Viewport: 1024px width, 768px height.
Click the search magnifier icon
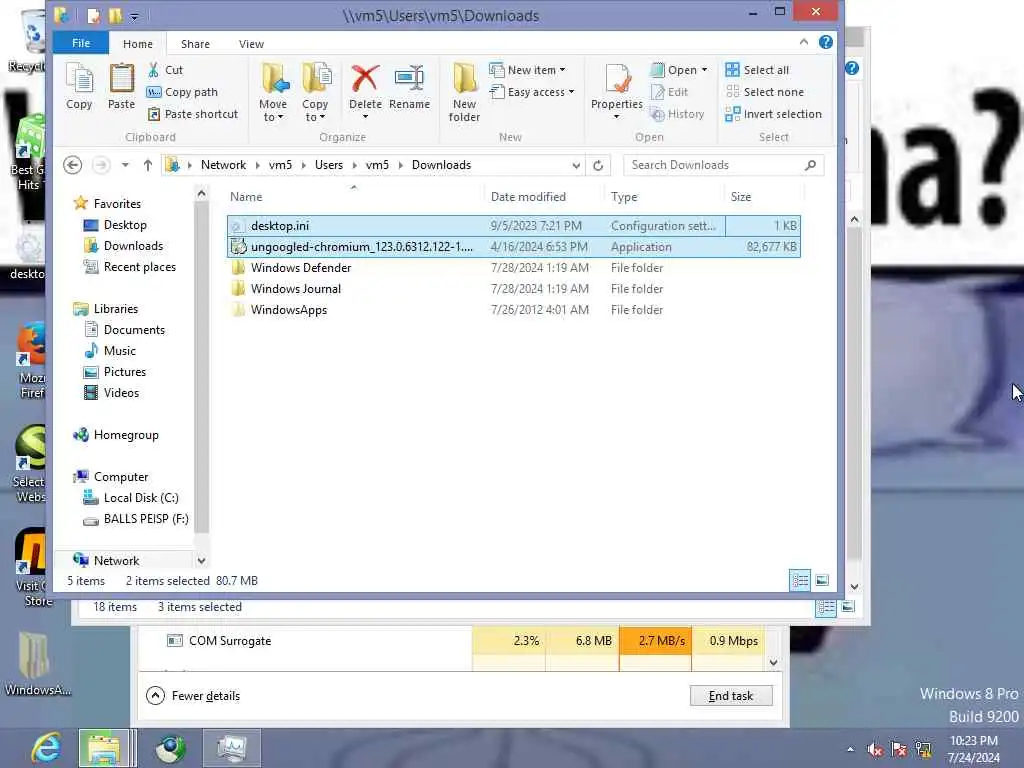[810, 165]
